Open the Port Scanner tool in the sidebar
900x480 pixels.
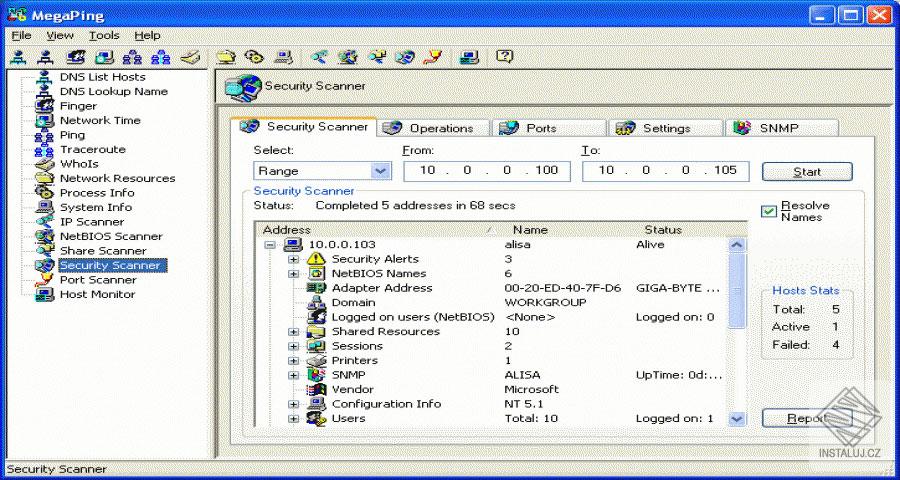(98, 280)
